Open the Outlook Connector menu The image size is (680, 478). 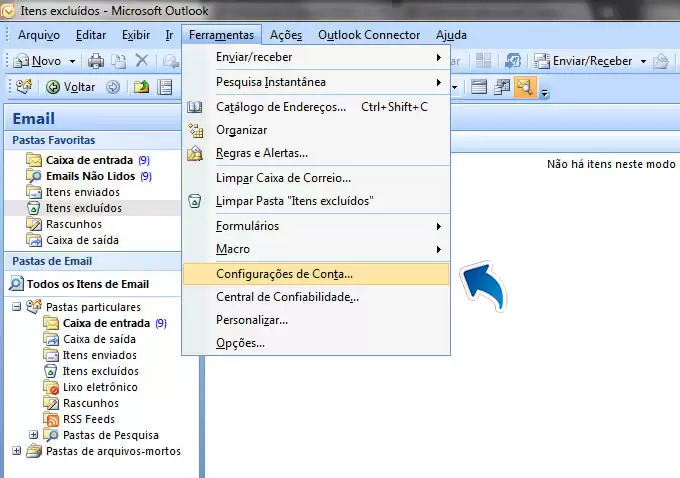coord(369,35)
